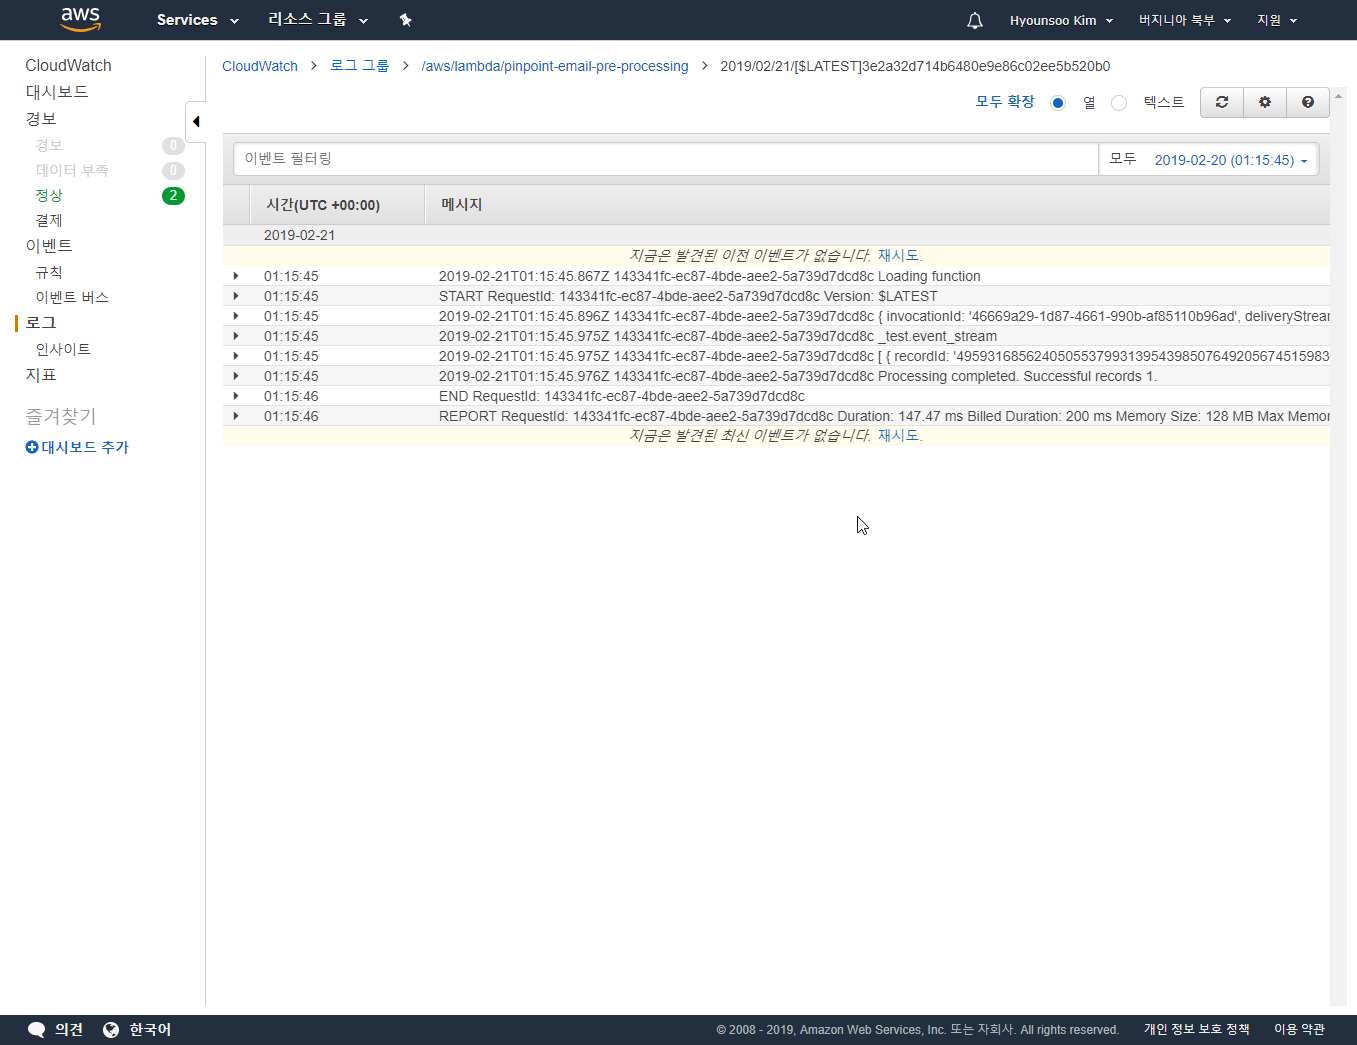1357x1045 pixels.
Task: Open the 지원 support dropdown
Action: (x=1277, y=20)
